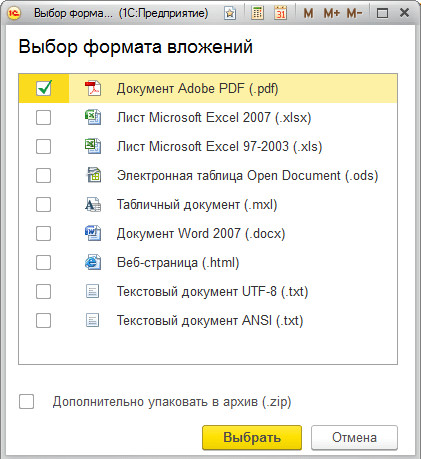Close the Выбор формата вложений dialog
Screen dimensions: 421x459
(404, 13)
